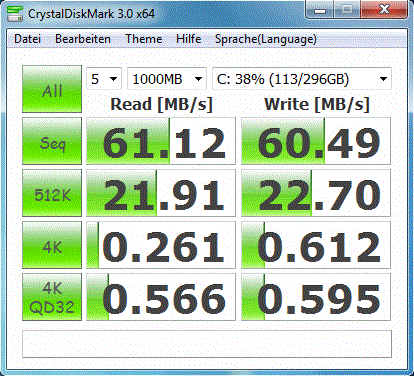Click the CrystalDiskMark title bar icon

[x=15, y=13]
